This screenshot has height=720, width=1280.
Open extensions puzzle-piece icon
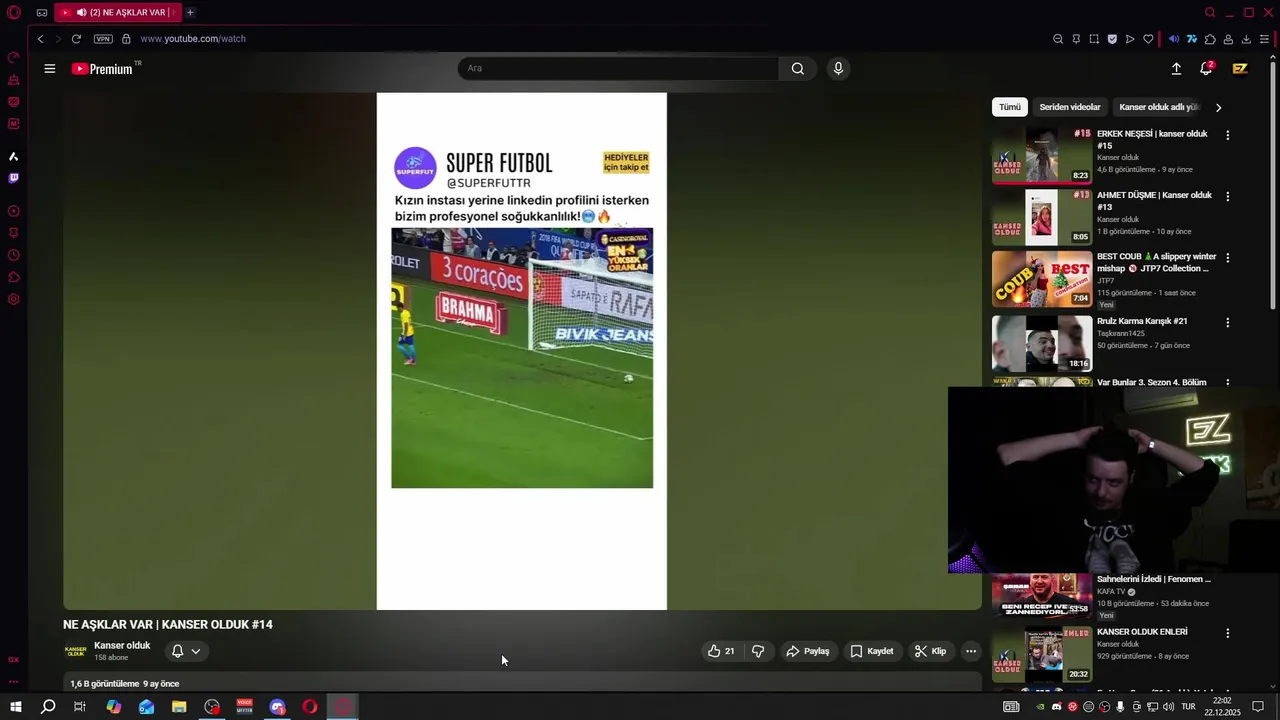1210,39
